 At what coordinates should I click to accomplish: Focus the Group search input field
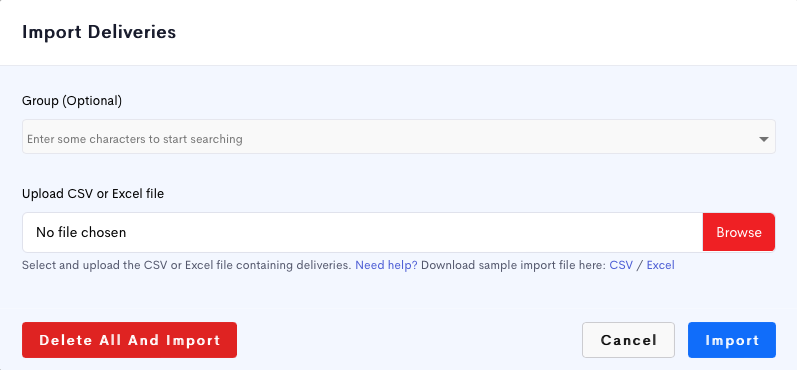pyautogui.click(x=398, y=137)
